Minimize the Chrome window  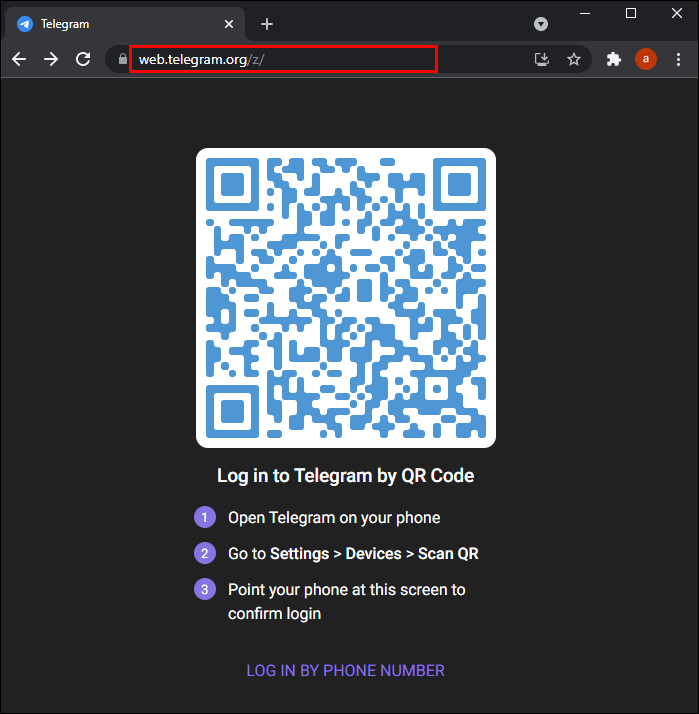pos(585,13)
